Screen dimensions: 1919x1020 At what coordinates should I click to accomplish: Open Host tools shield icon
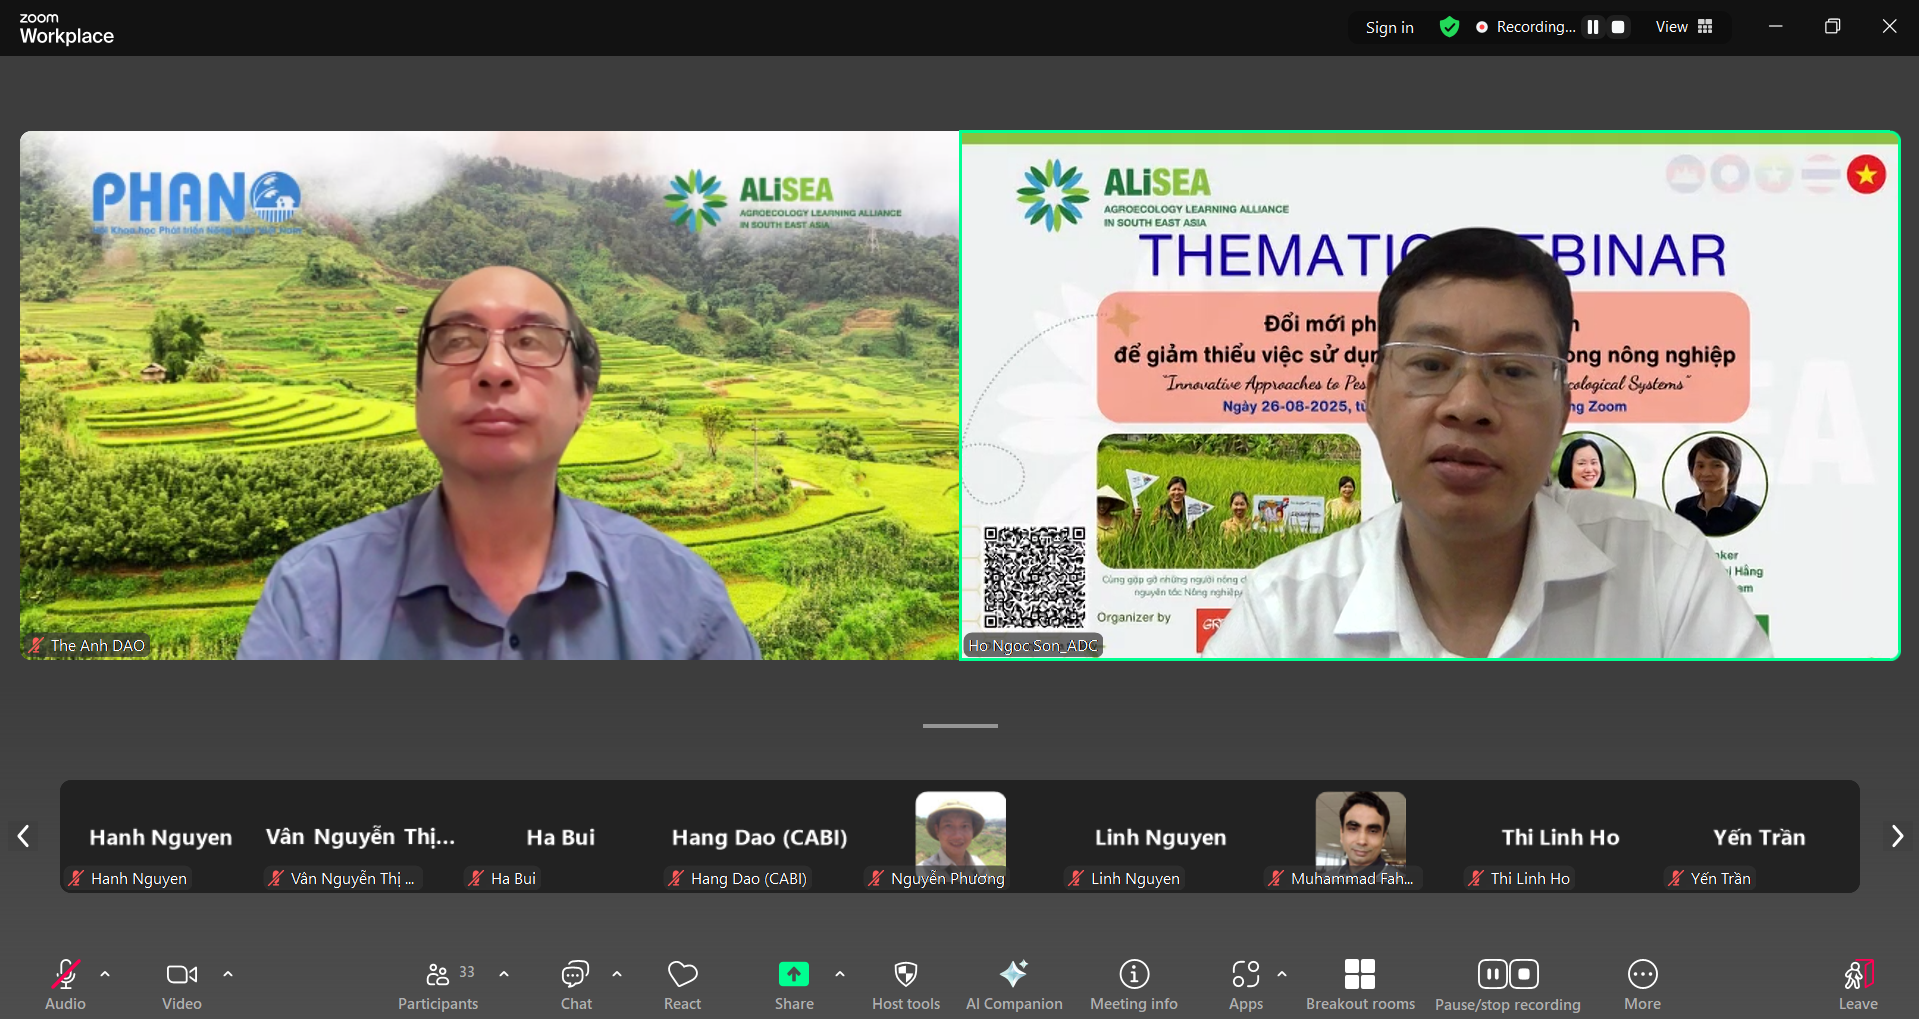906,985
